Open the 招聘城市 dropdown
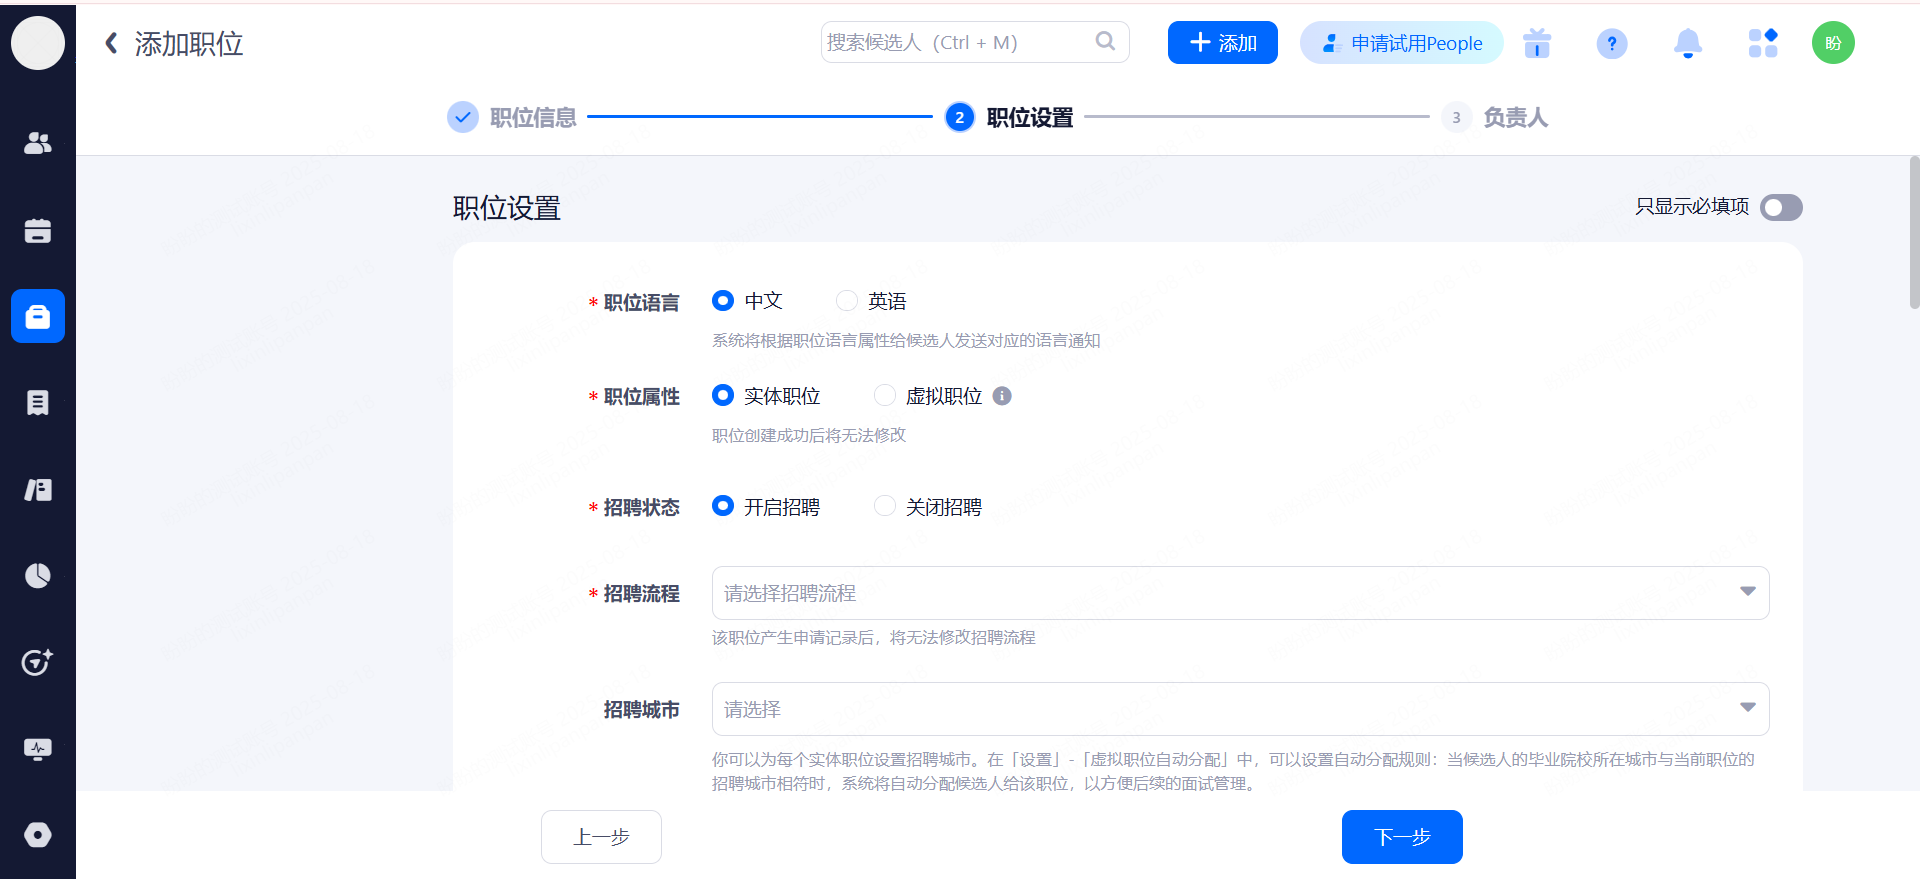Image resolution: width=1920 pixels, height=879 pixels. click(1240, 709)
